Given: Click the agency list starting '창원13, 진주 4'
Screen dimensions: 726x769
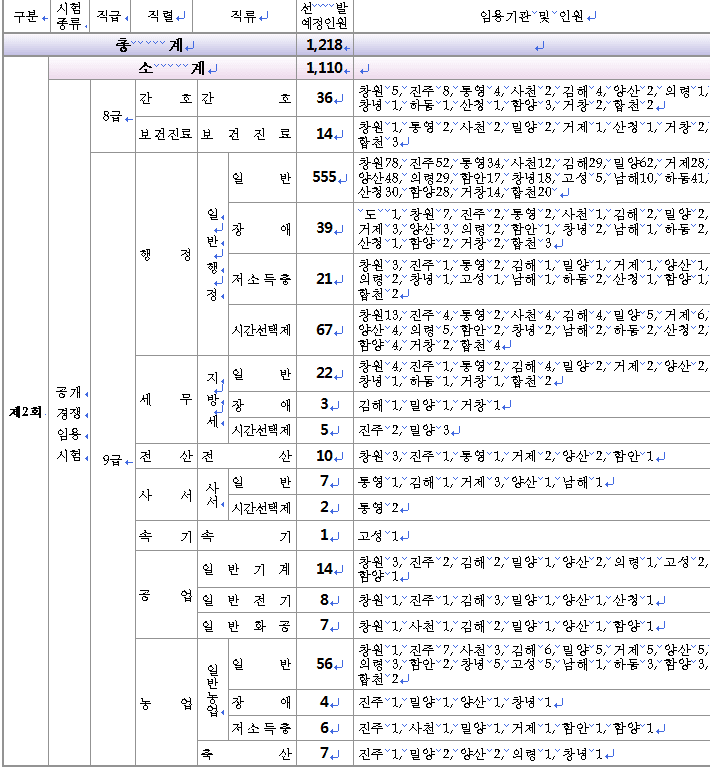Looking at the screenshot, I should (x=532, y=330).
